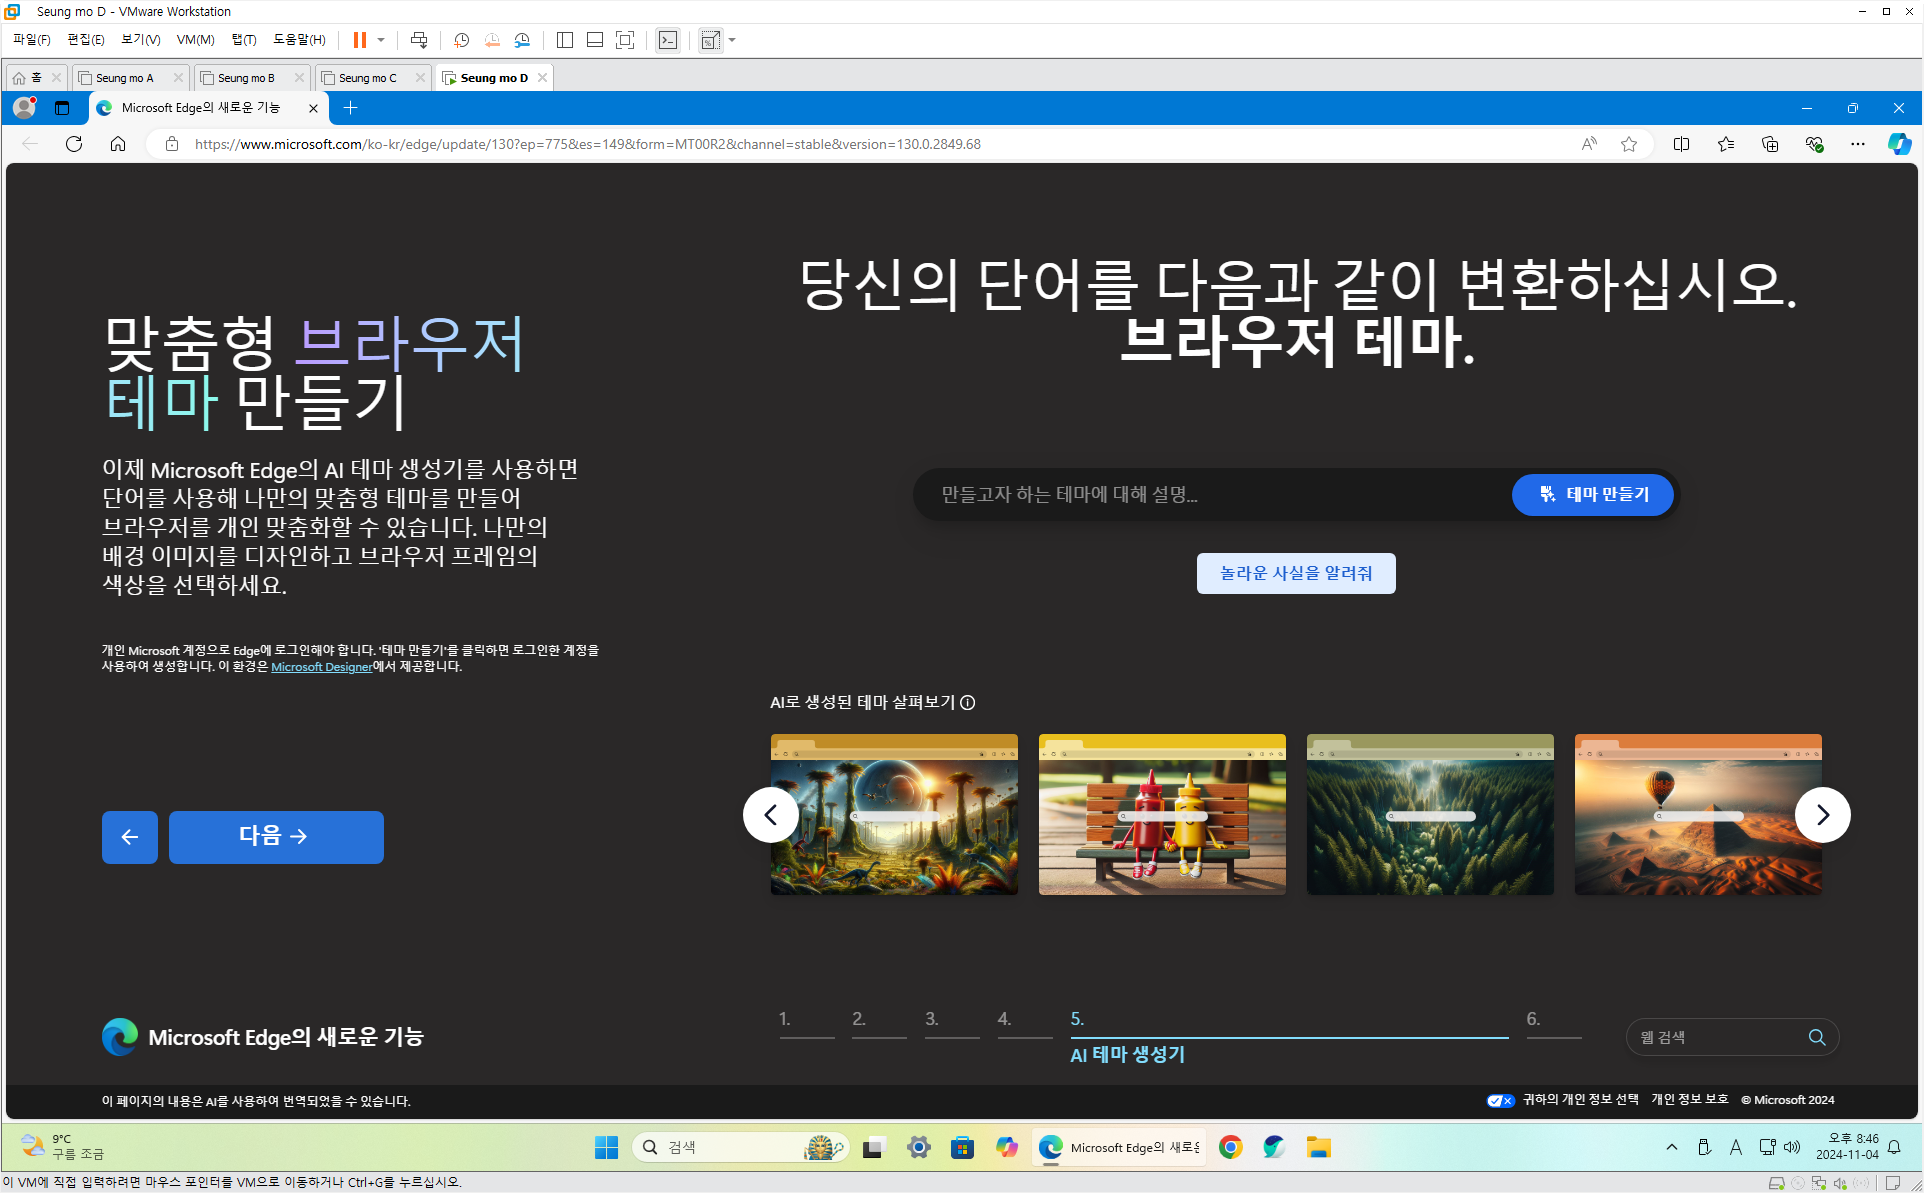Click the 테마 만들기 button
Screen dimensions: 1924x1193
point(1593,494)
